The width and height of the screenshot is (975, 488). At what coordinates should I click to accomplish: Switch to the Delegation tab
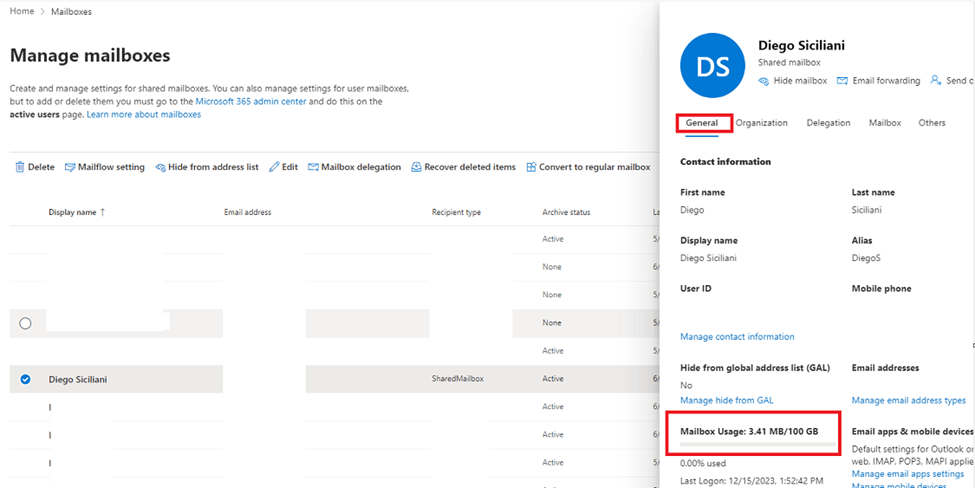point(828,123)
